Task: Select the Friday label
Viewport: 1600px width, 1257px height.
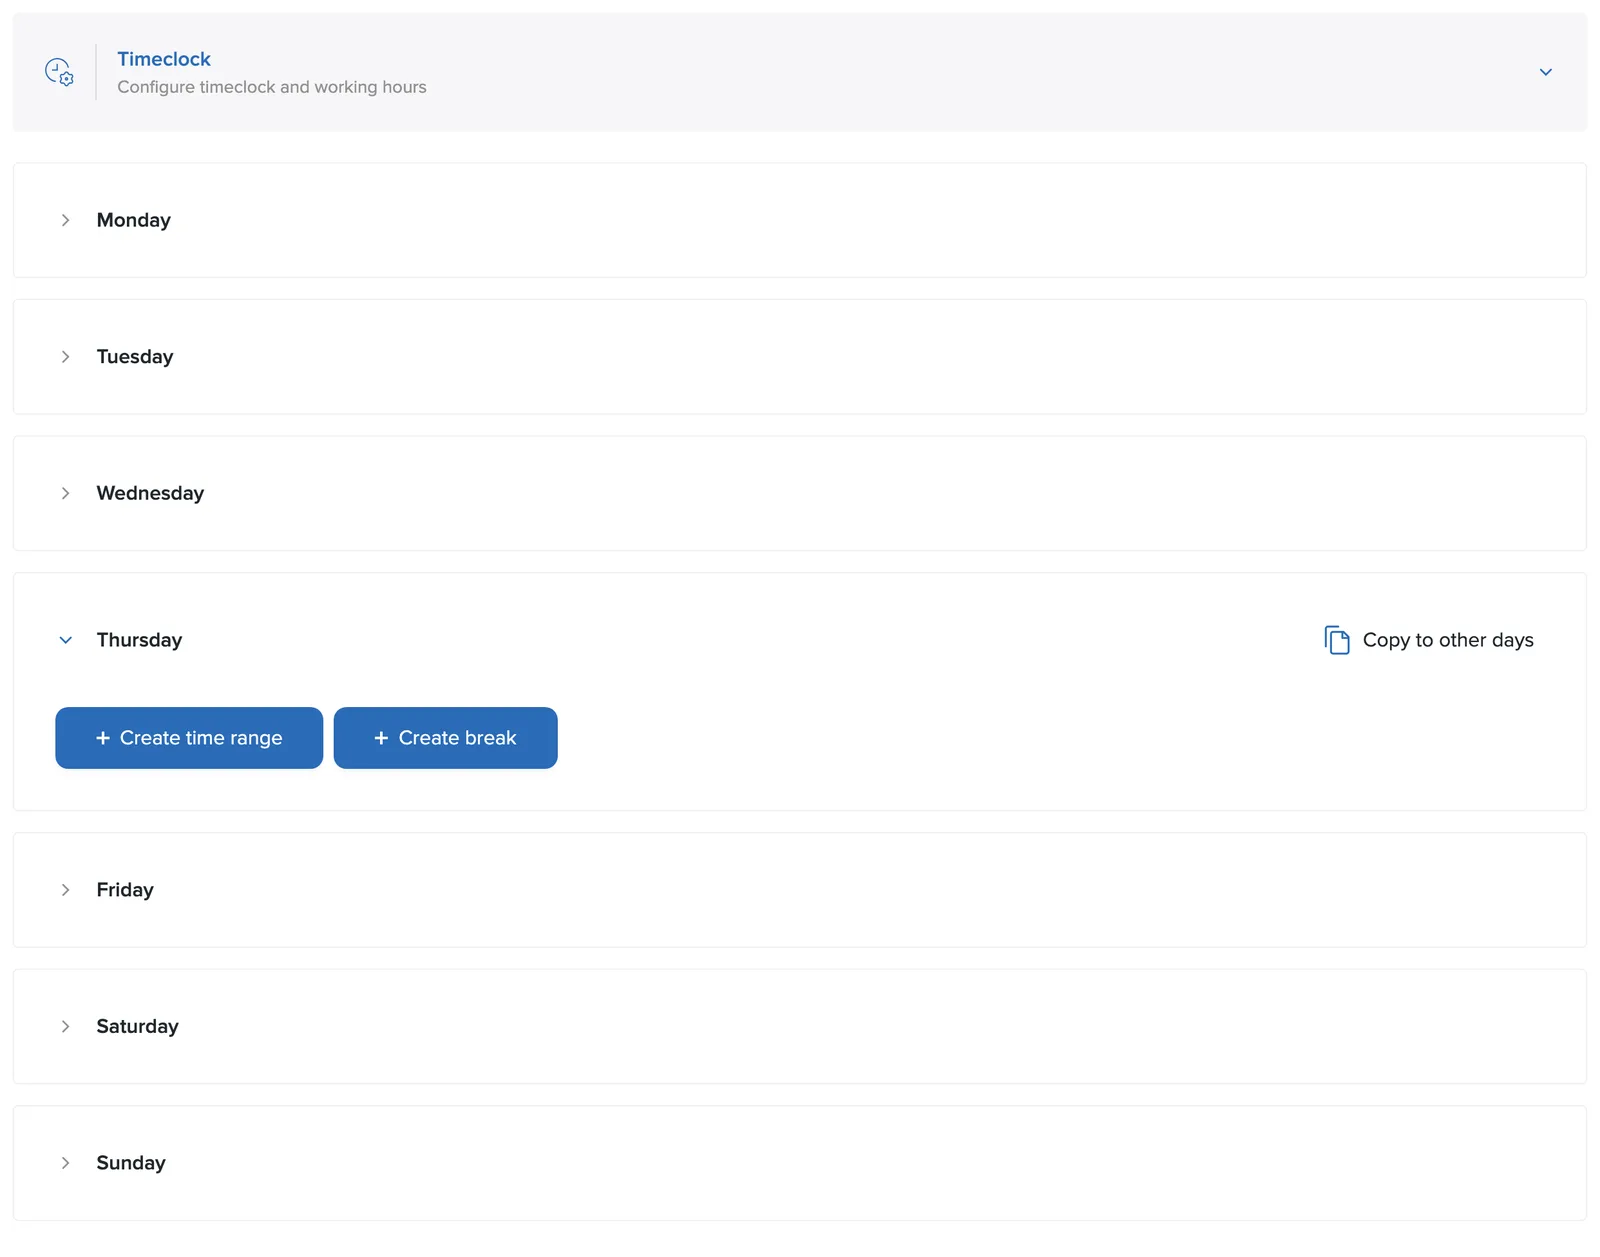Action: (x=125, y=890)
